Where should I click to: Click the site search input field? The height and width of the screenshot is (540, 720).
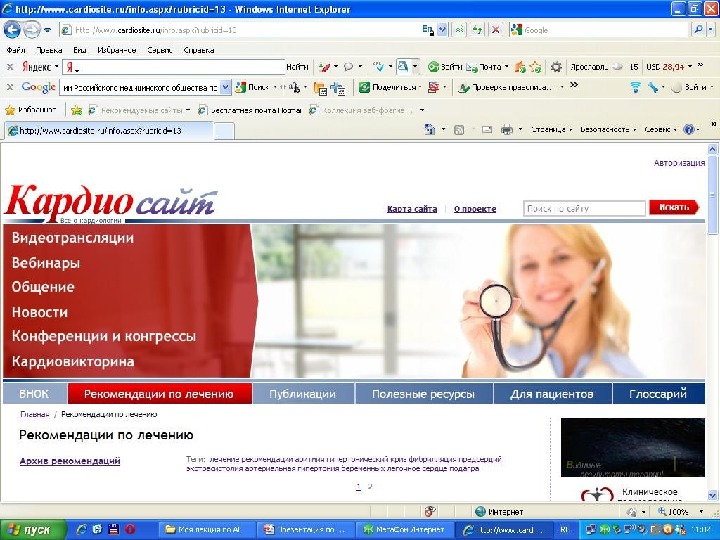[x=584, y=208]
